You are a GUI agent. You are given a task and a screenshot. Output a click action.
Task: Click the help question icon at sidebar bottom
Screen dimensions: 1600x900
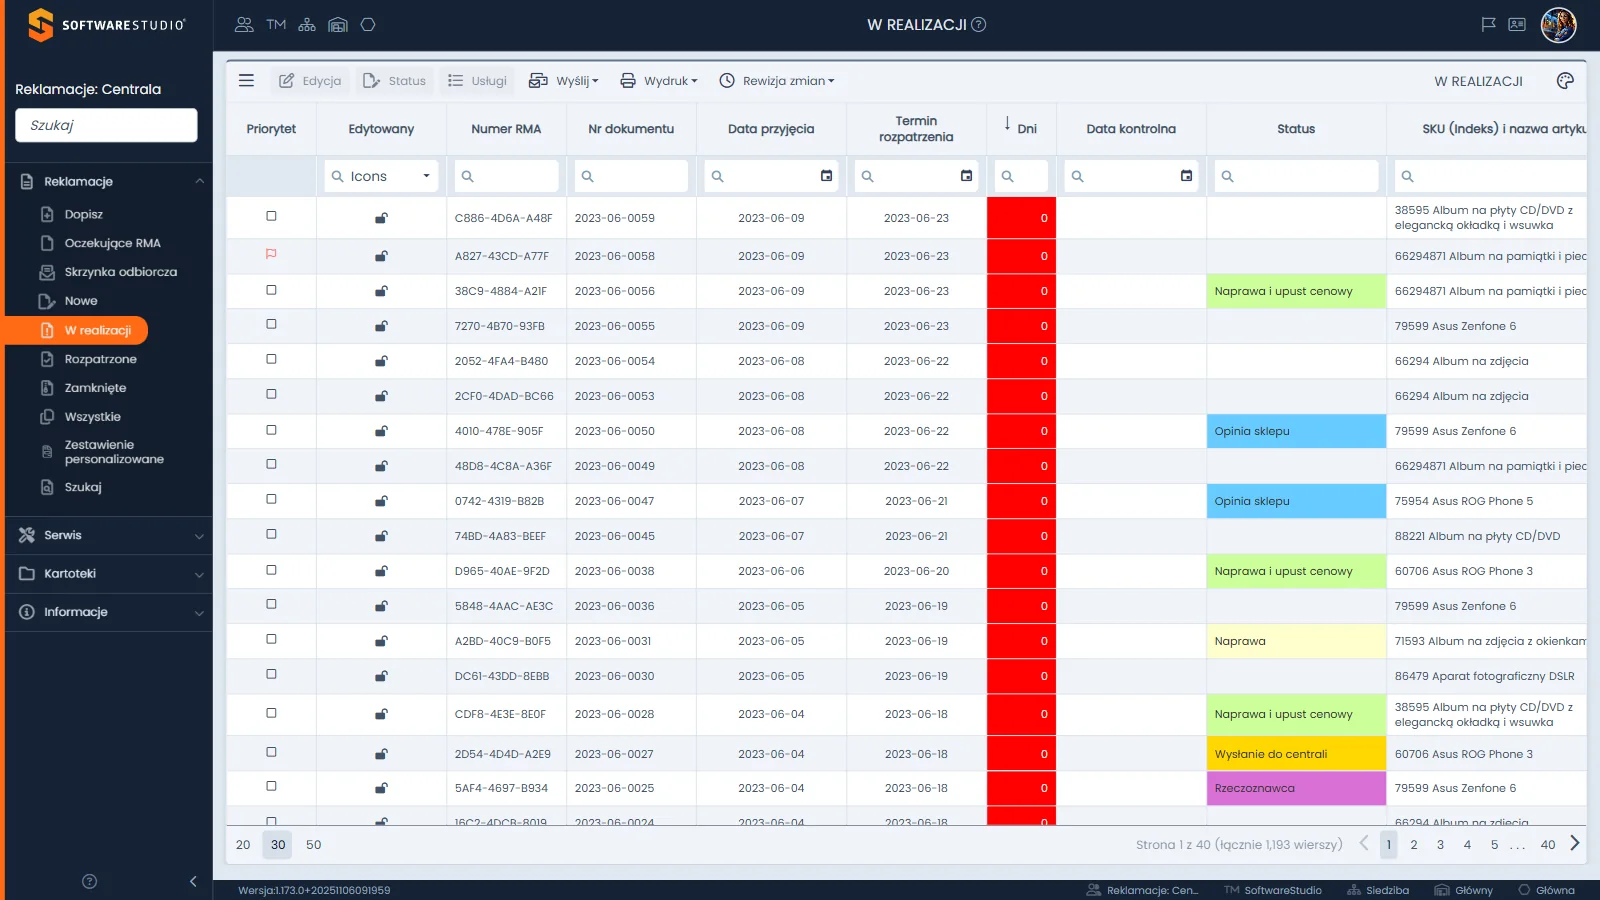(89, 881)
